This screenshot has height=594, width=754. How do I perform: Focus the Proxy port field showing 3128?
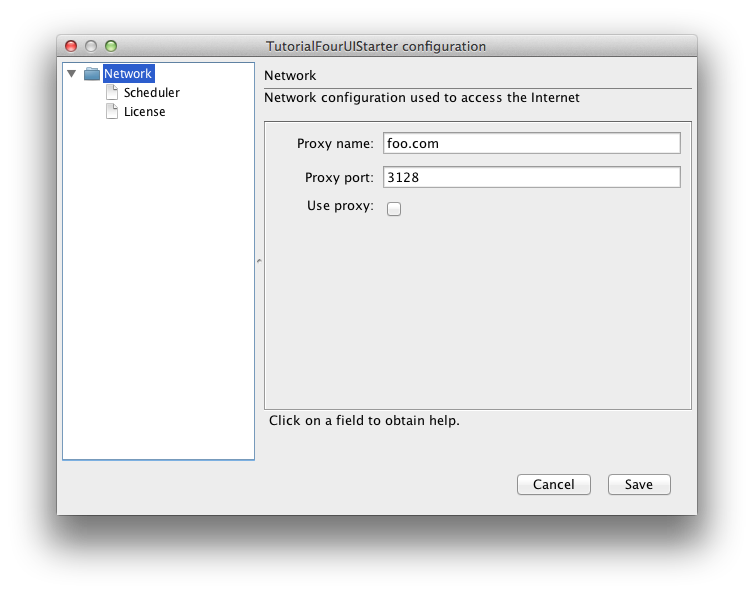click(x=532, y=177)
